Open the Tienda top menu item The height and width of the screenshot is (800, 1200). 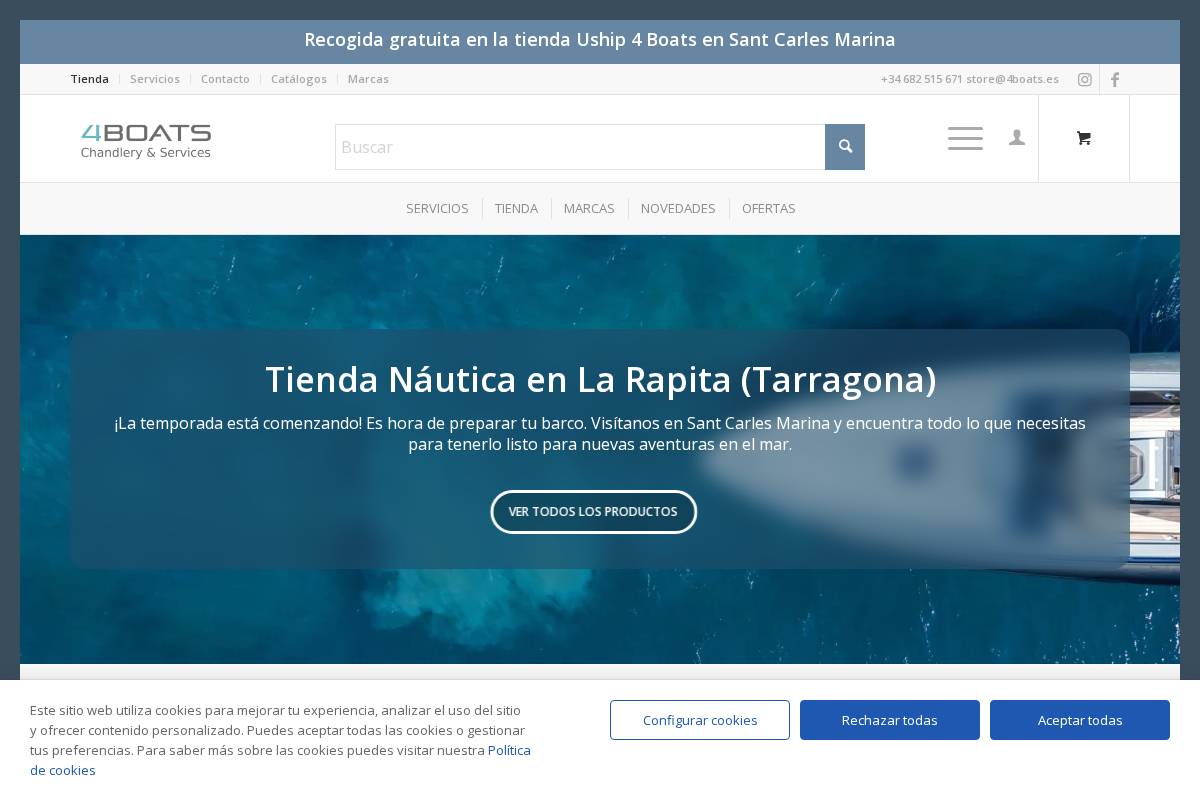click(x=90, y=79)
